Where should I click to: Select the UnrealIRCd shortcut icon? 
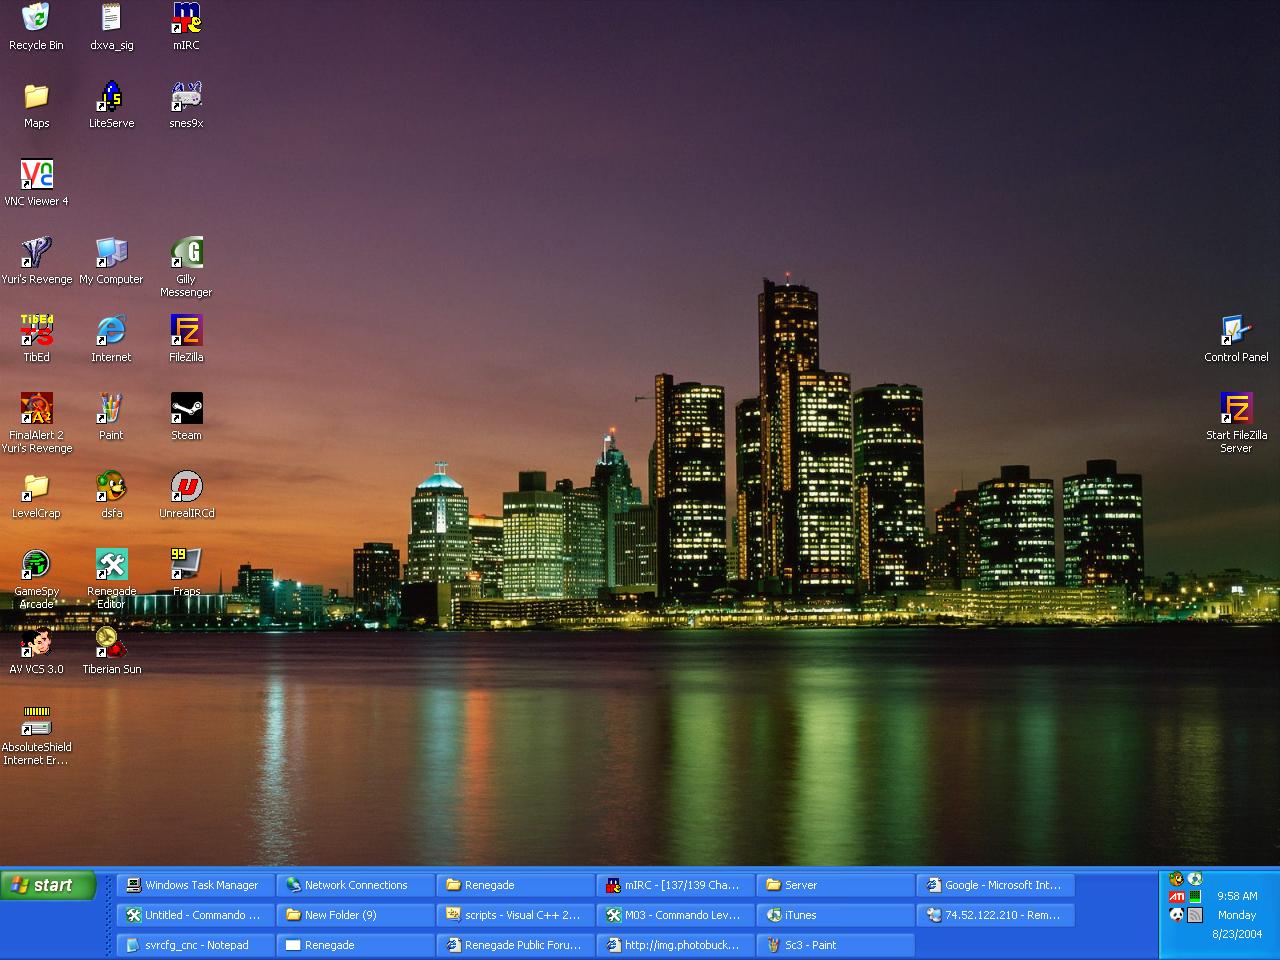pyautogui.click(x=186, y=487)
